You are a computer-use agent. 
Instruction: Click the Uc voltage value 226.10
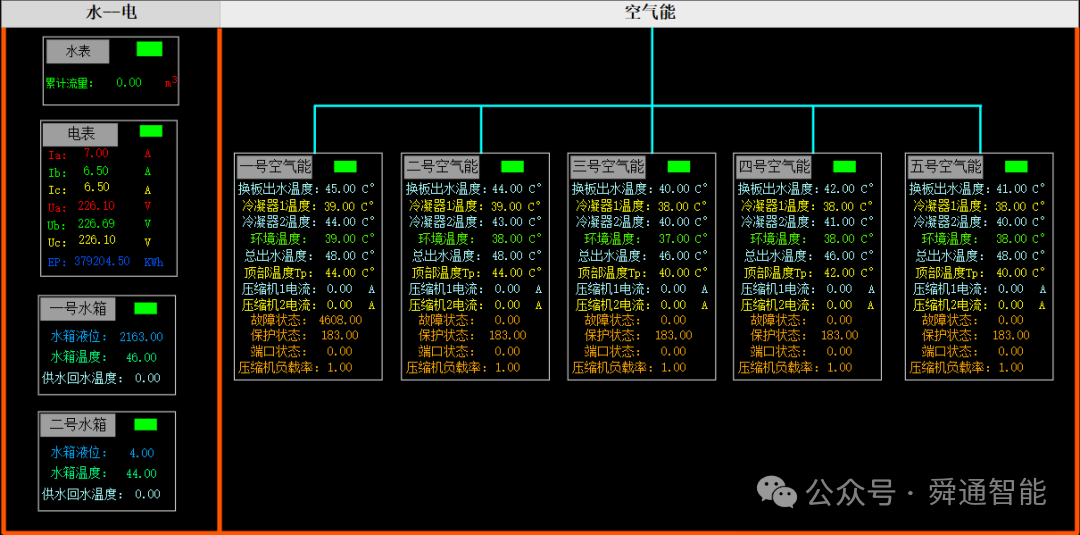pos(96,240)
